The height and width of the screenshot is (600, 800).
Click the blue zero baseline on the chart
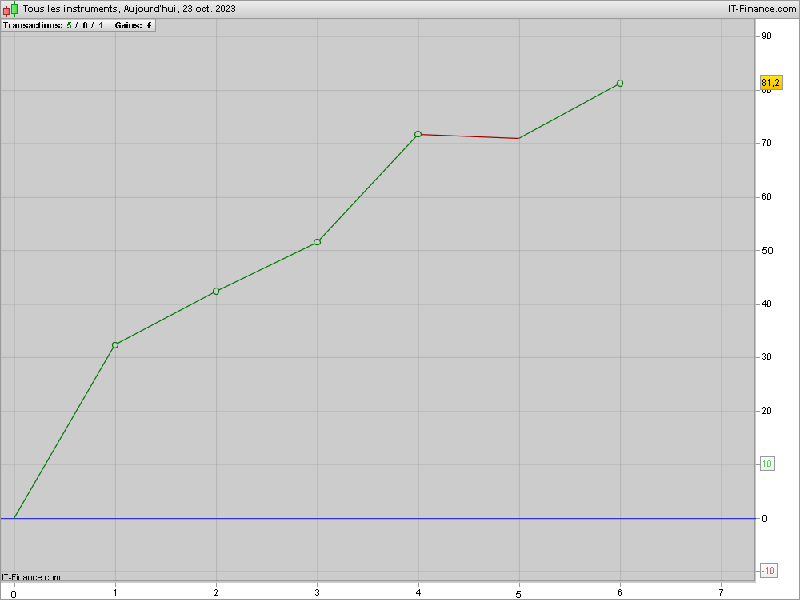pos(378,518)
